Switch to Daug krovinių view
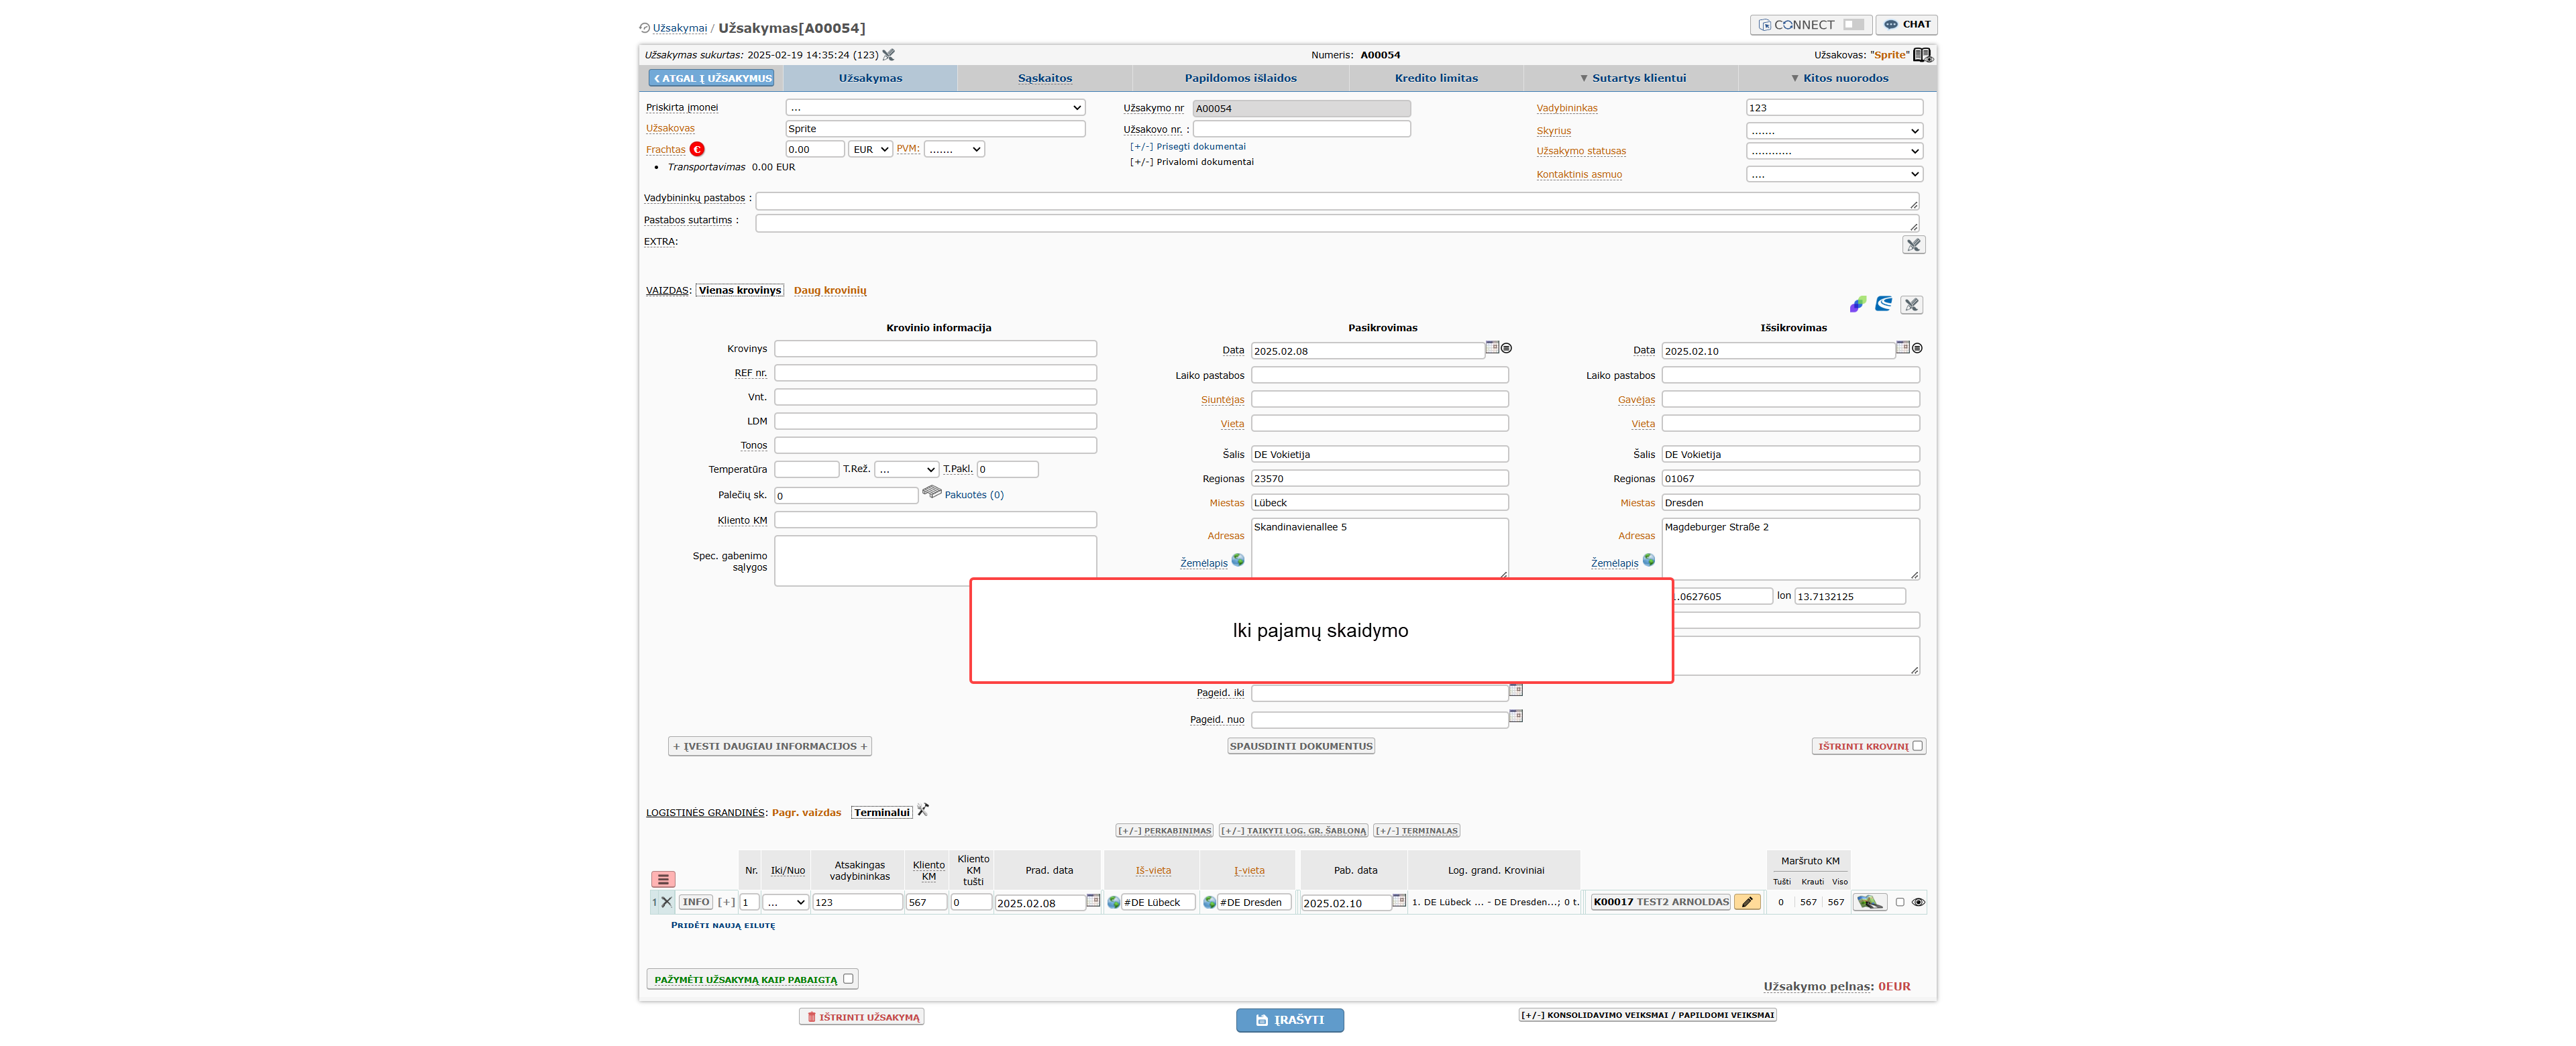 830,291
